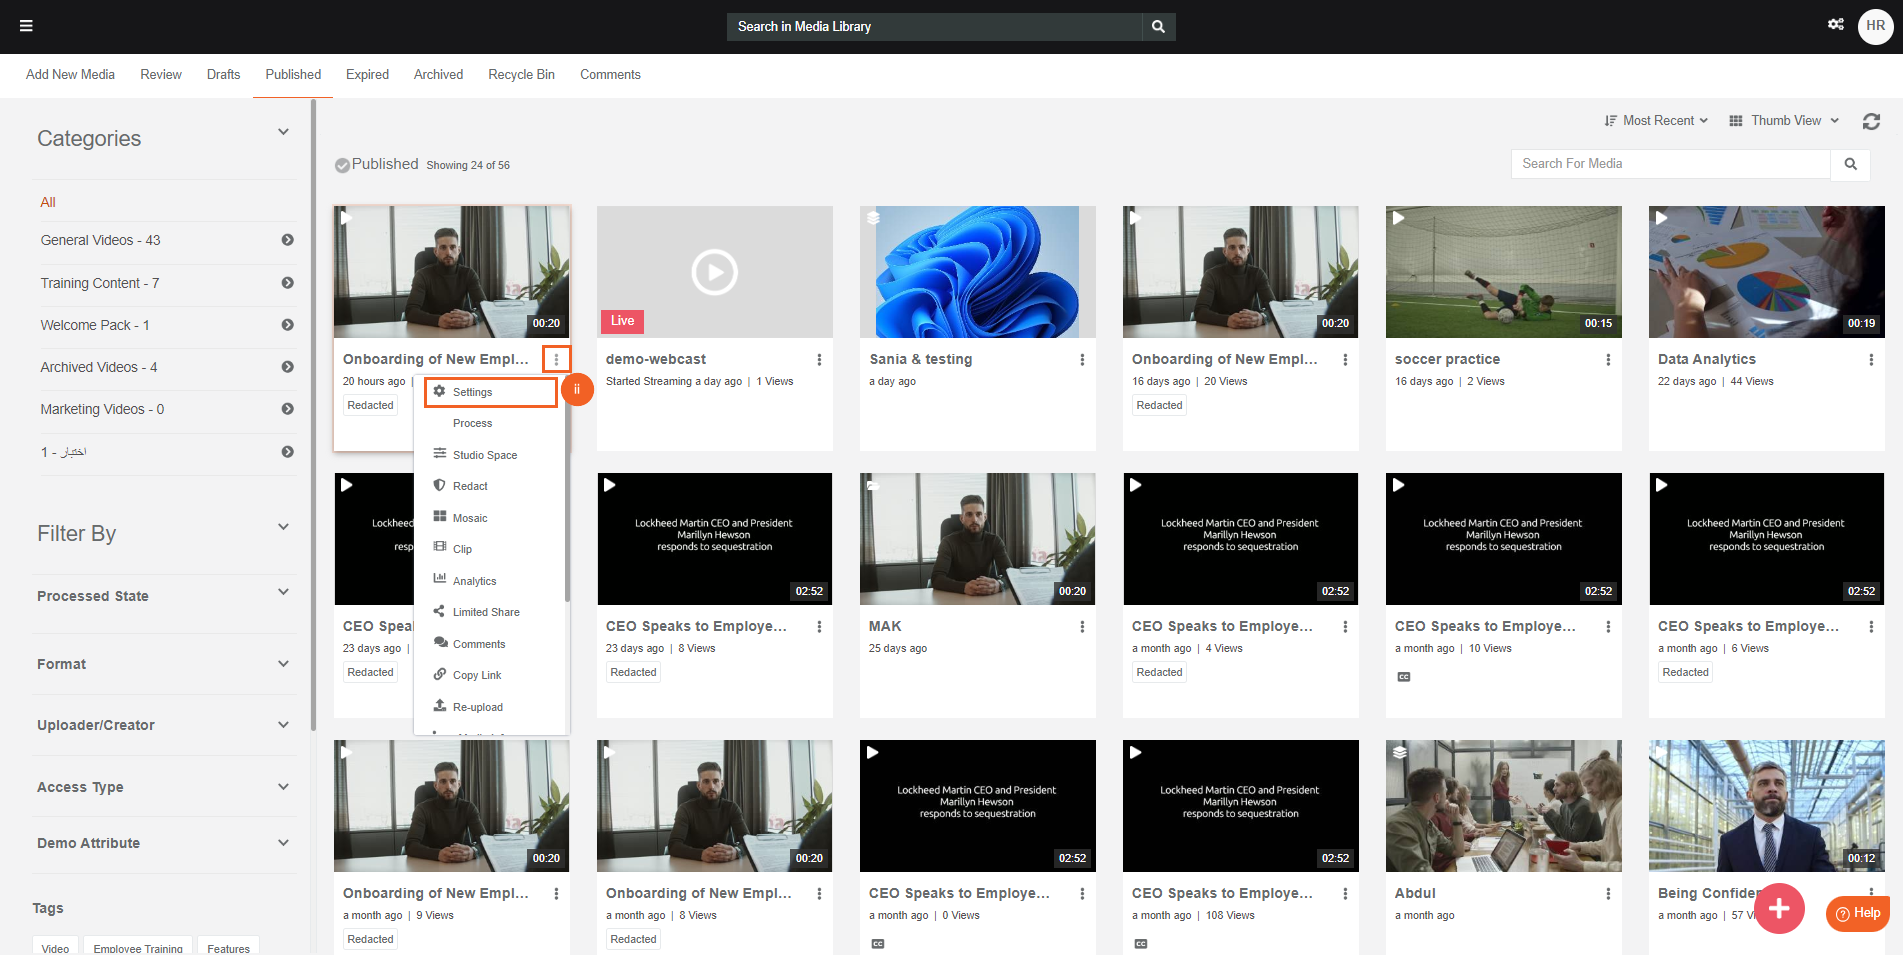Image resolution: width=1904 pixels, height=955 pixels.
Task: Select the All categories link
Action: tap(48, 202)
